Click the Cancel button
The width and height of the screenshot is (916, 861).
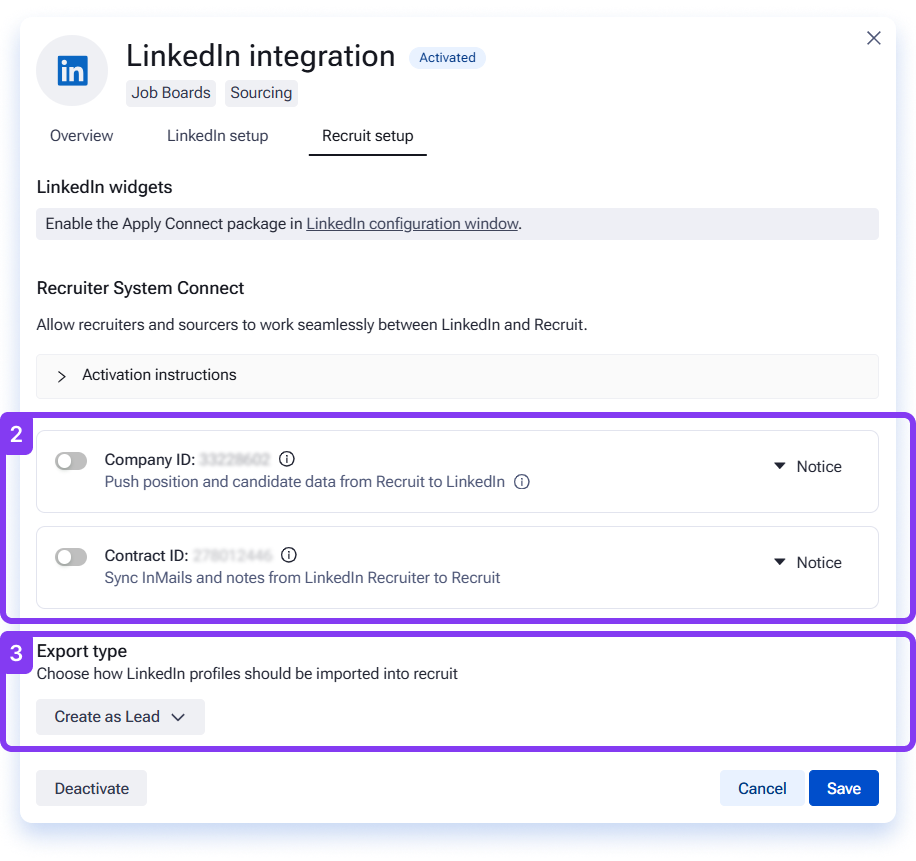click(x=762, y=788)
